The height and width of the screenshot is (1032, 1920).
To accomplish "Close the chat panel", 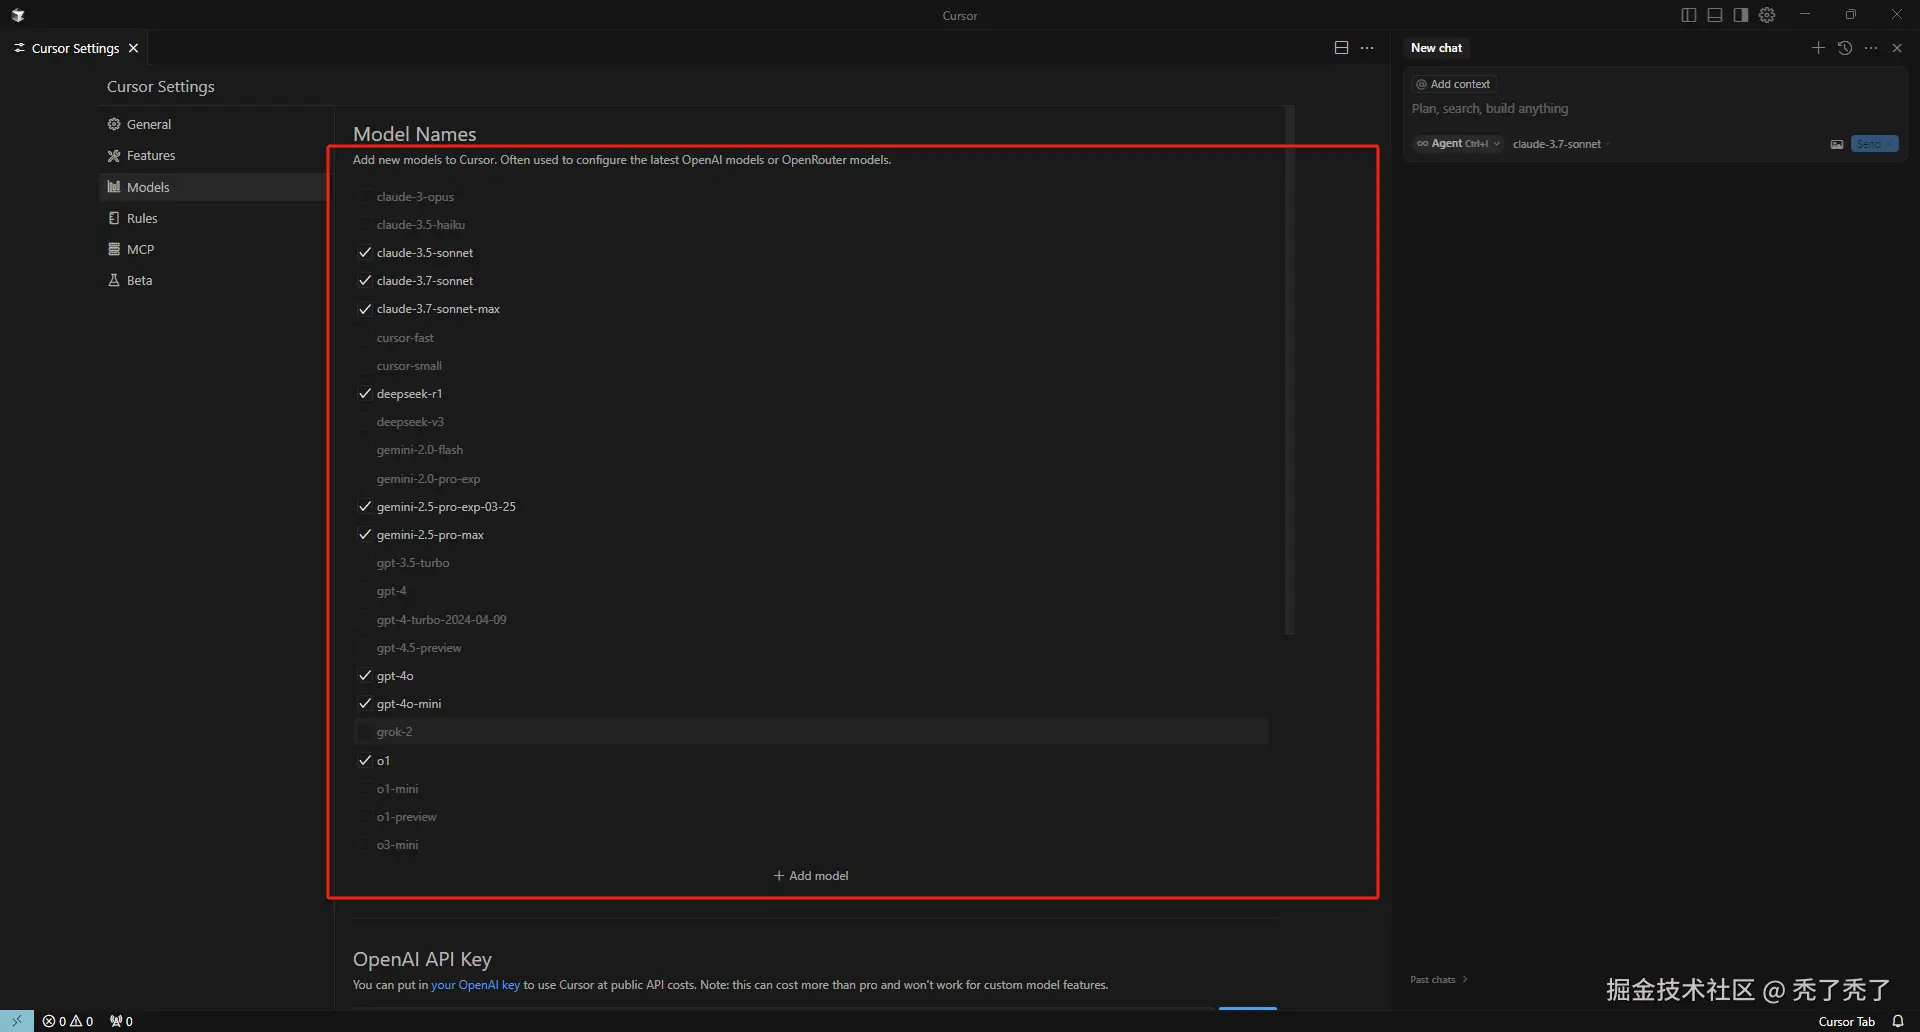I will (1897, 48).
